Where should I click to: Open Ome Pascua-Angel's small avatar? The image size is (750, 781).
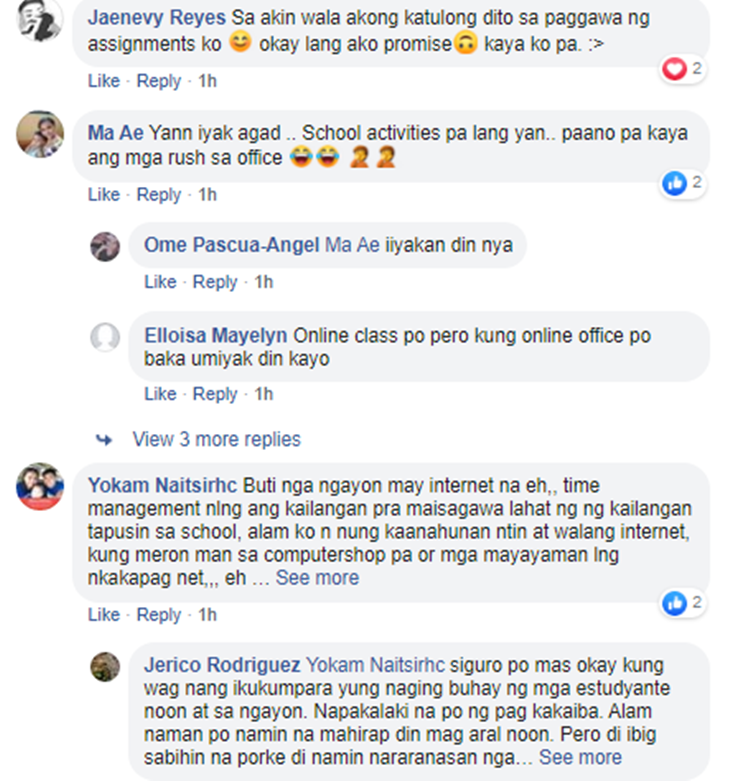[x=105, y=247]
